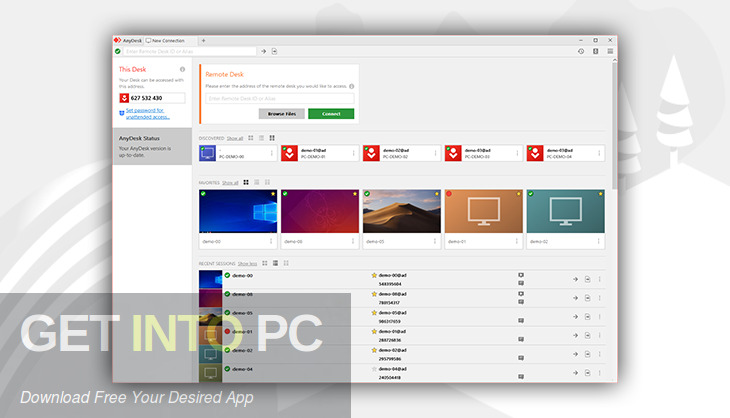
Task: Open the three-dot menu of PC-DEMO-02
Action: pos(435,153)
